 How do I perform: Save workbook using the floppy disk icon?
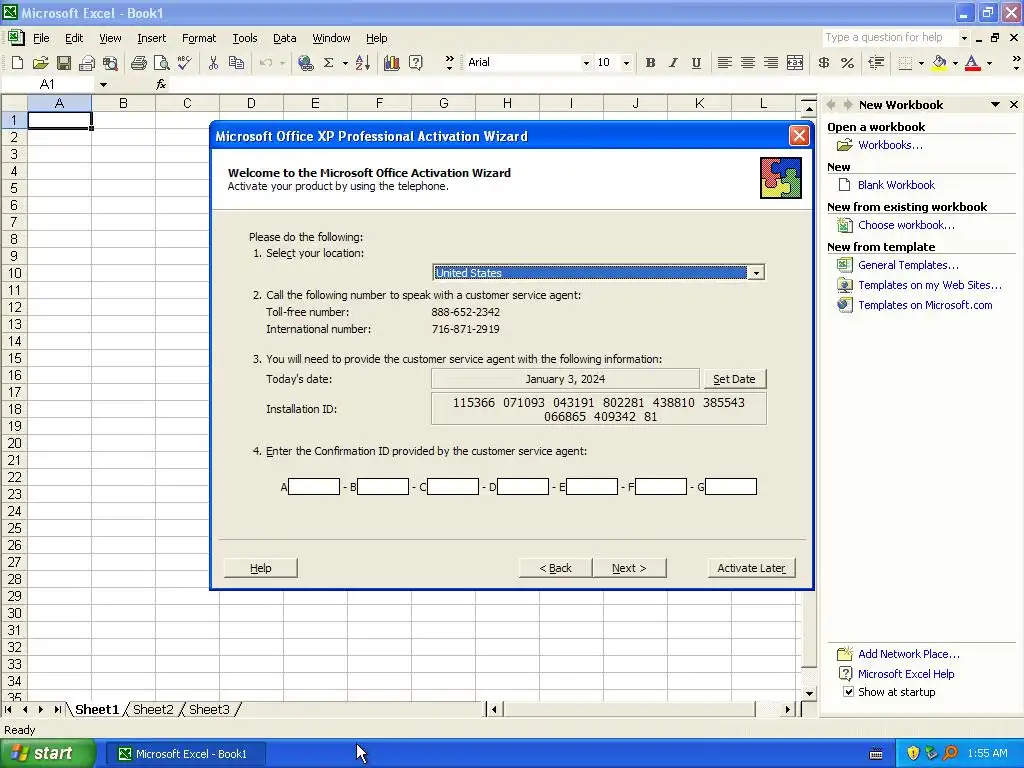(x=63, y=63)
